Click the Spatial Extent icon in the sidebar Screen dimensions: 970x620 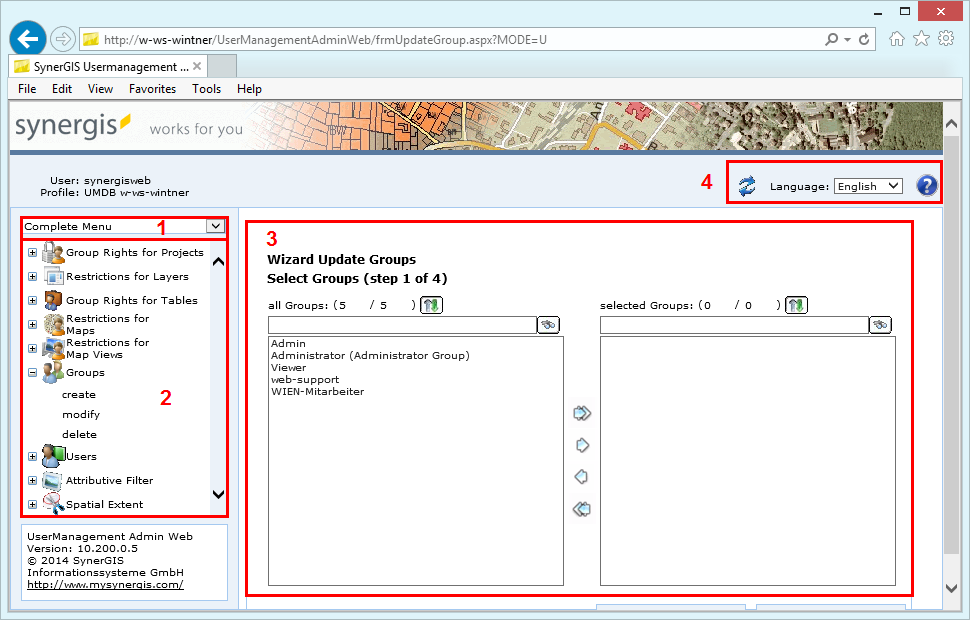pyautogui.click(x=53, y=501)
